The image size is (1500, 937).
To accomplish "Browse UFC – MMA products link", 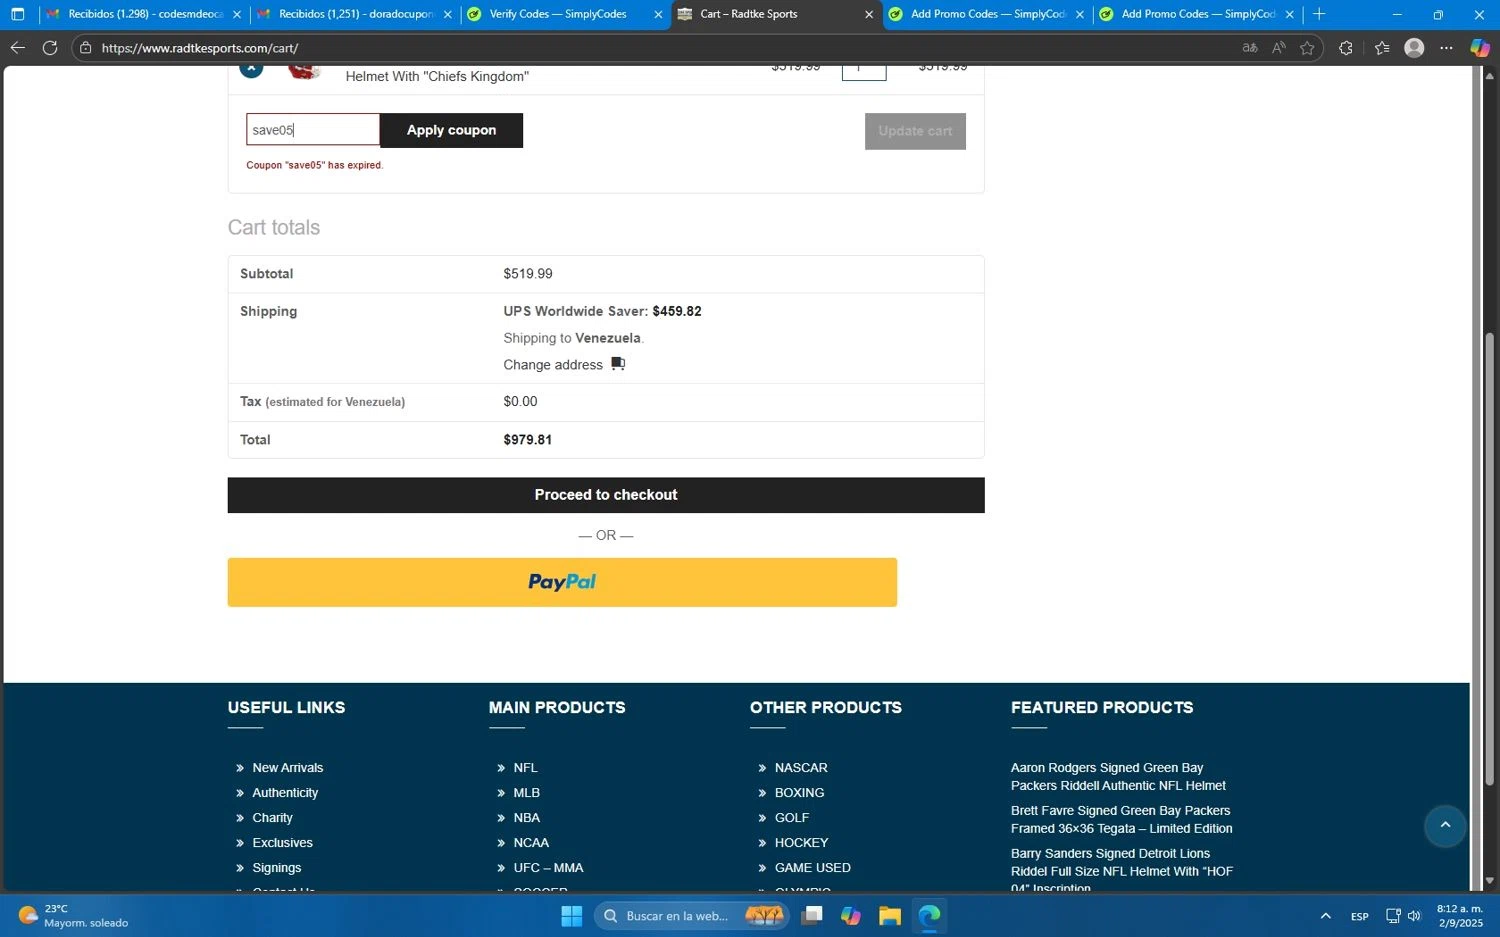I will (x=548, y=868).
